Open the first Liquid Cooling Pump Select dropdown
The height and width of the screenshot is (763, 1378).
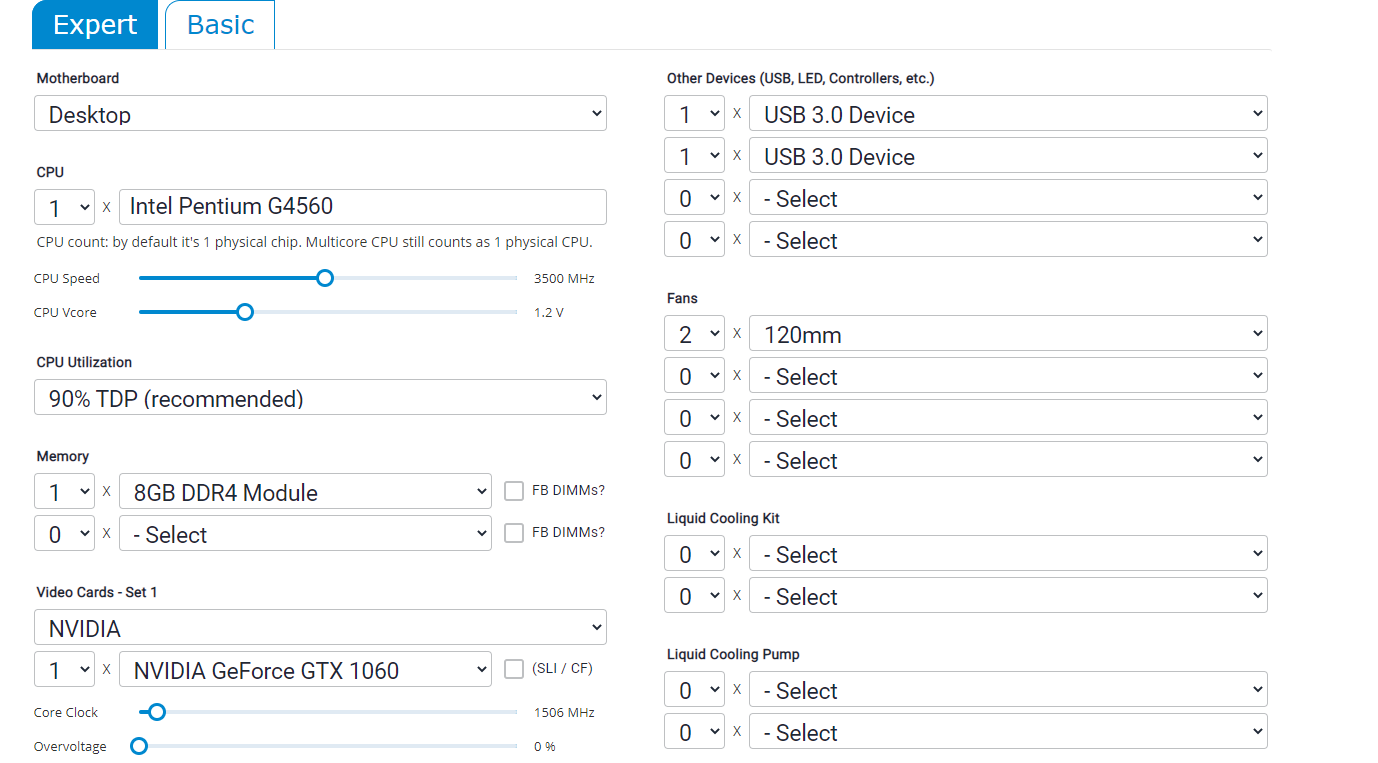click(x=1008, y=690)
